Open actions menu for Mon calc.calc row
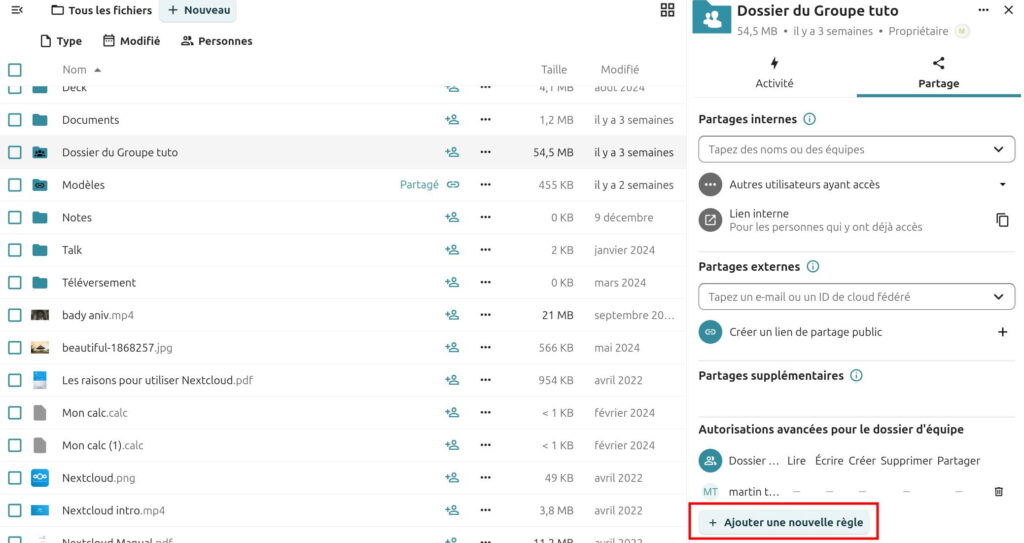Image resolution: width=1024 pixels, height=543 pixels. (485, 412)
